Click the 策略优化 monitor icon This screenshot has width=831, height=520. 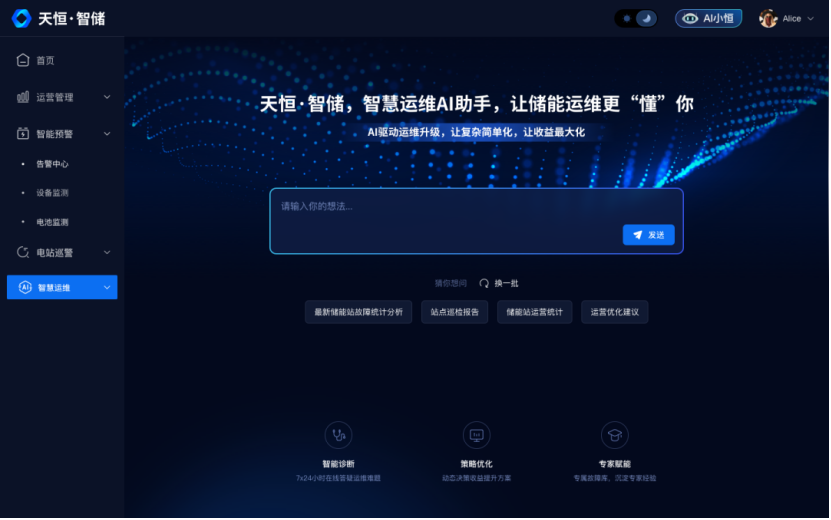tap(476, 435)
